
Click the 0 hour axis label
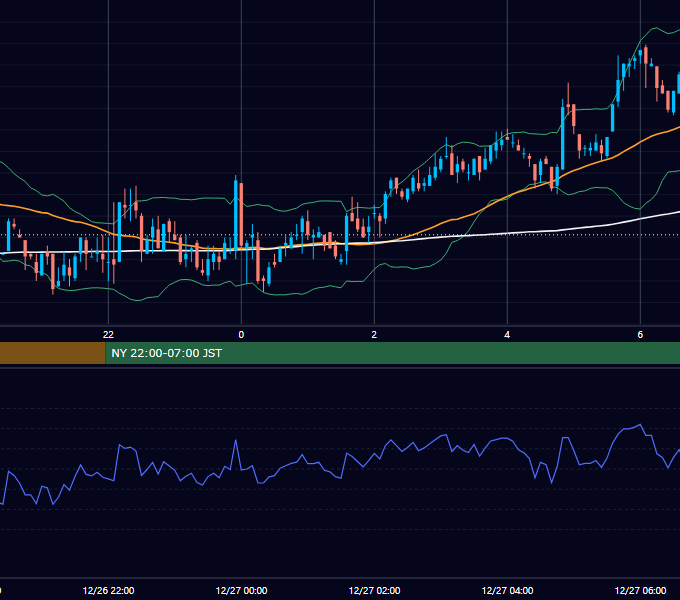[241, 334]
